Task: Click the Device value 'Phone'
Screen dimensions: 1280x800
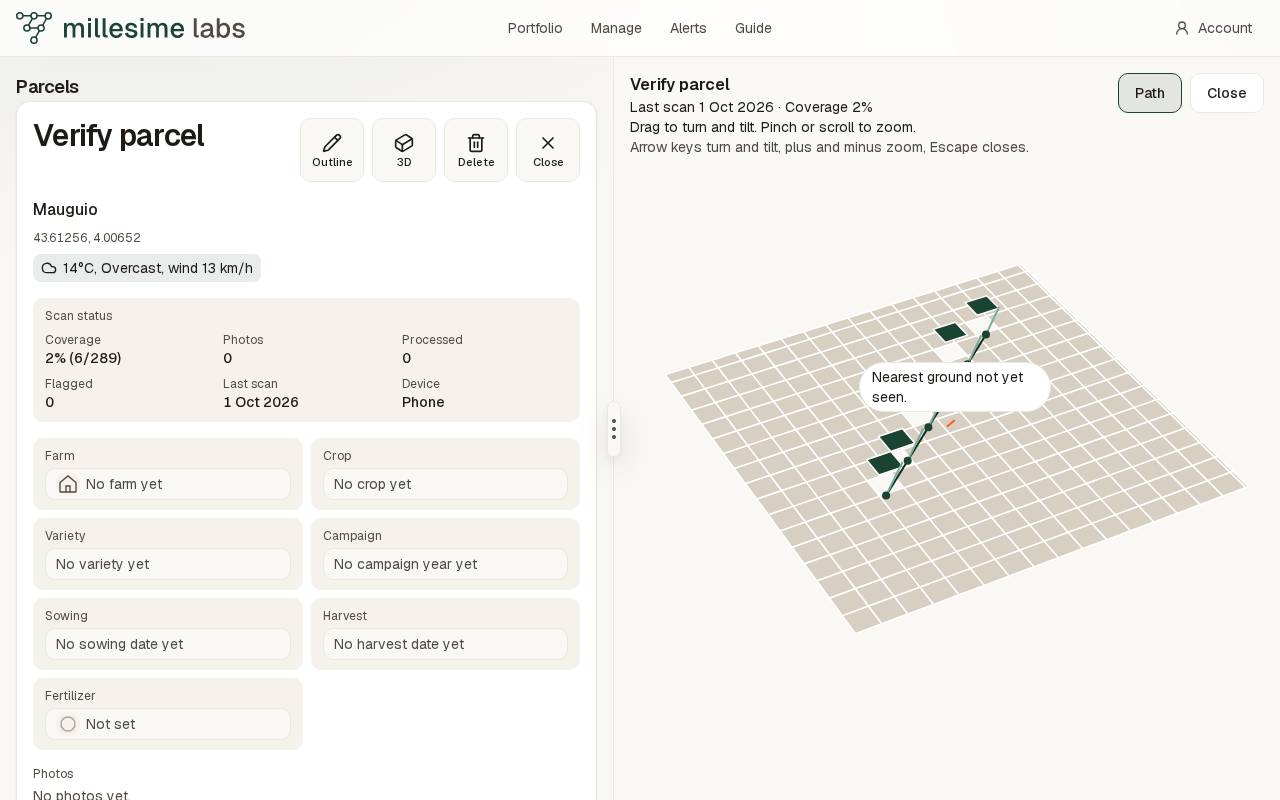Action: tap(423, 402)
